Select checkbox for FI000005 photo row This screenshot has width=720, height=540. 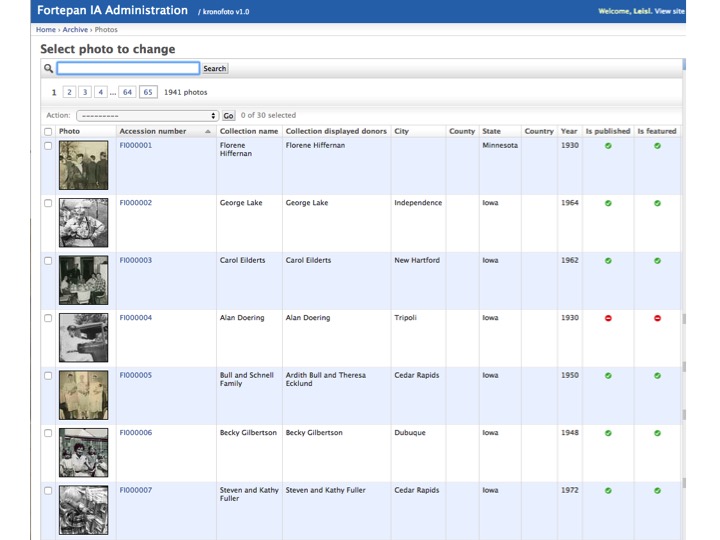click(48, 376)
